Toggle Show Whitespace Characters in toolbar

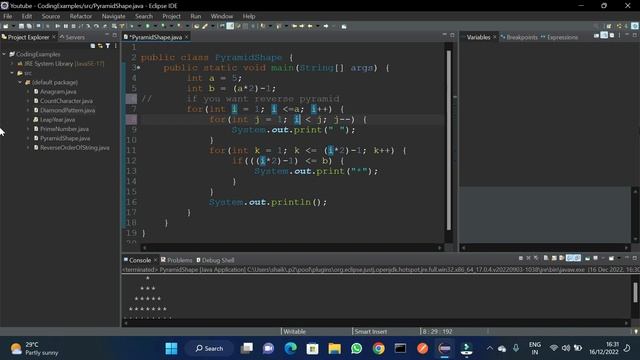click(x=253, y=26)
